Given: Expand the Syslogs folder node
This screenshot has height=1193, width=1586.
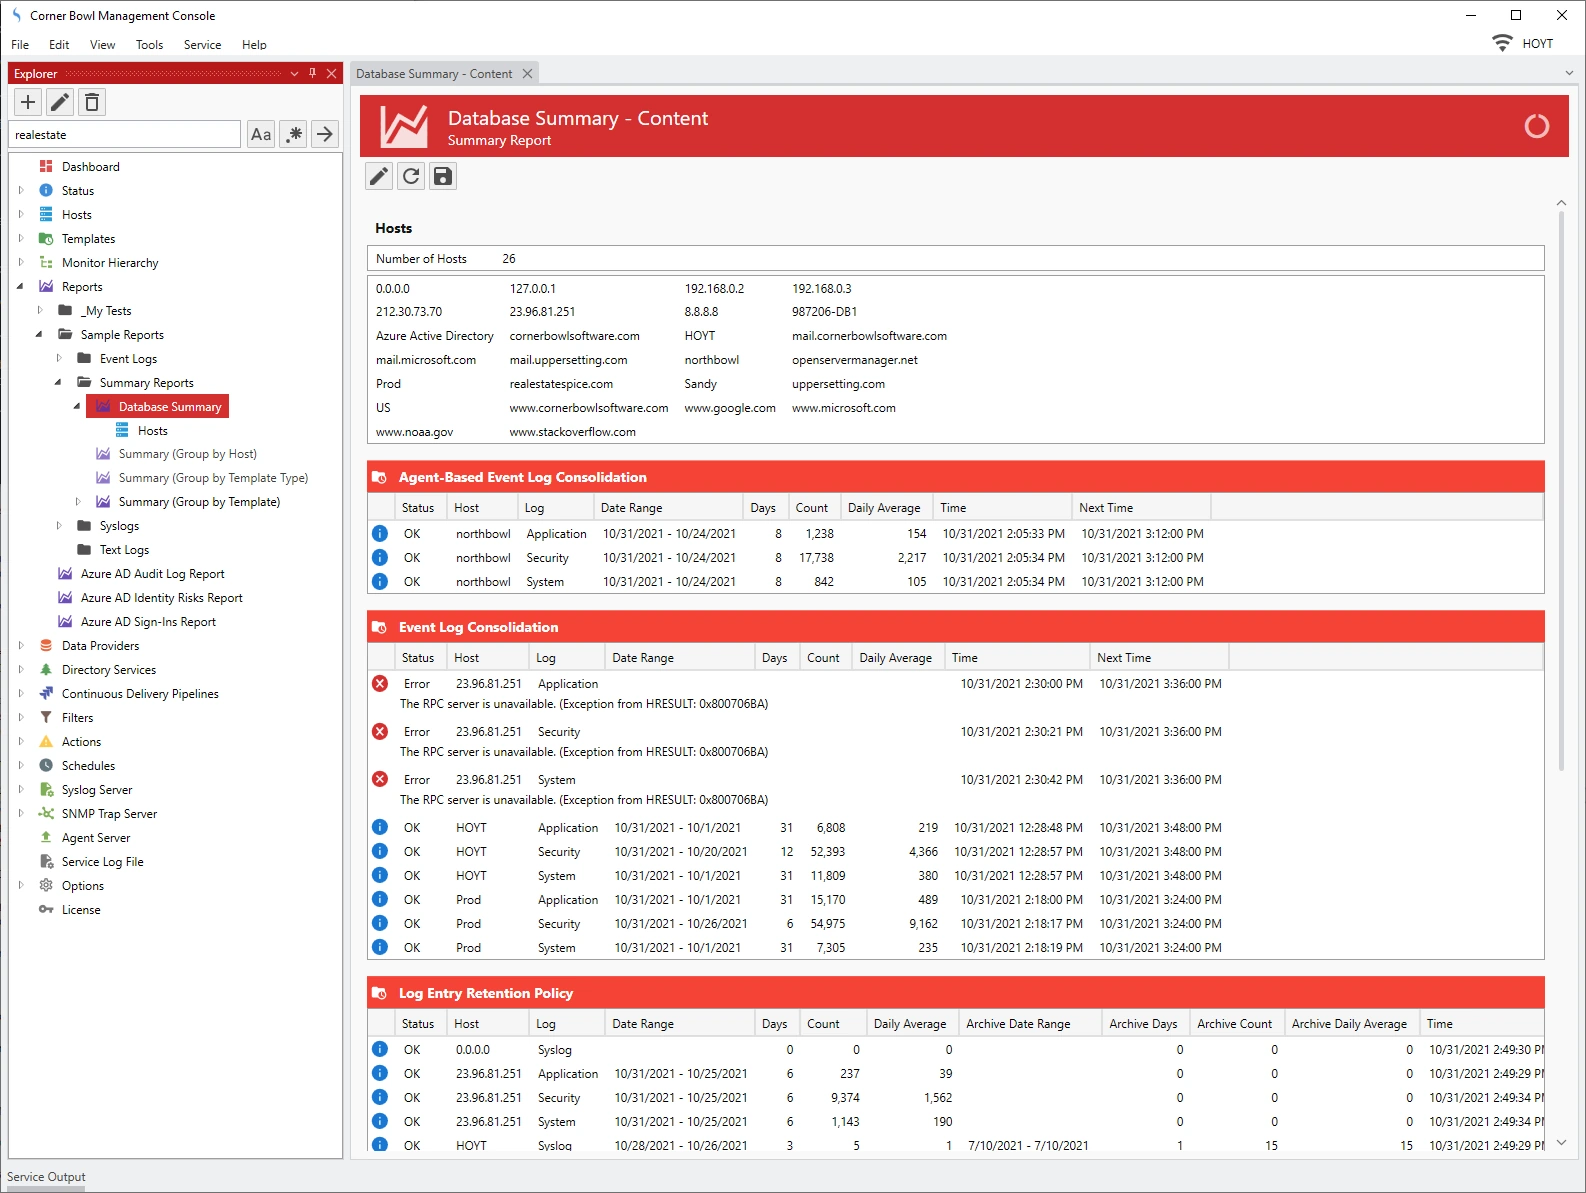Looking at the screenshot, I should [59, 526].
